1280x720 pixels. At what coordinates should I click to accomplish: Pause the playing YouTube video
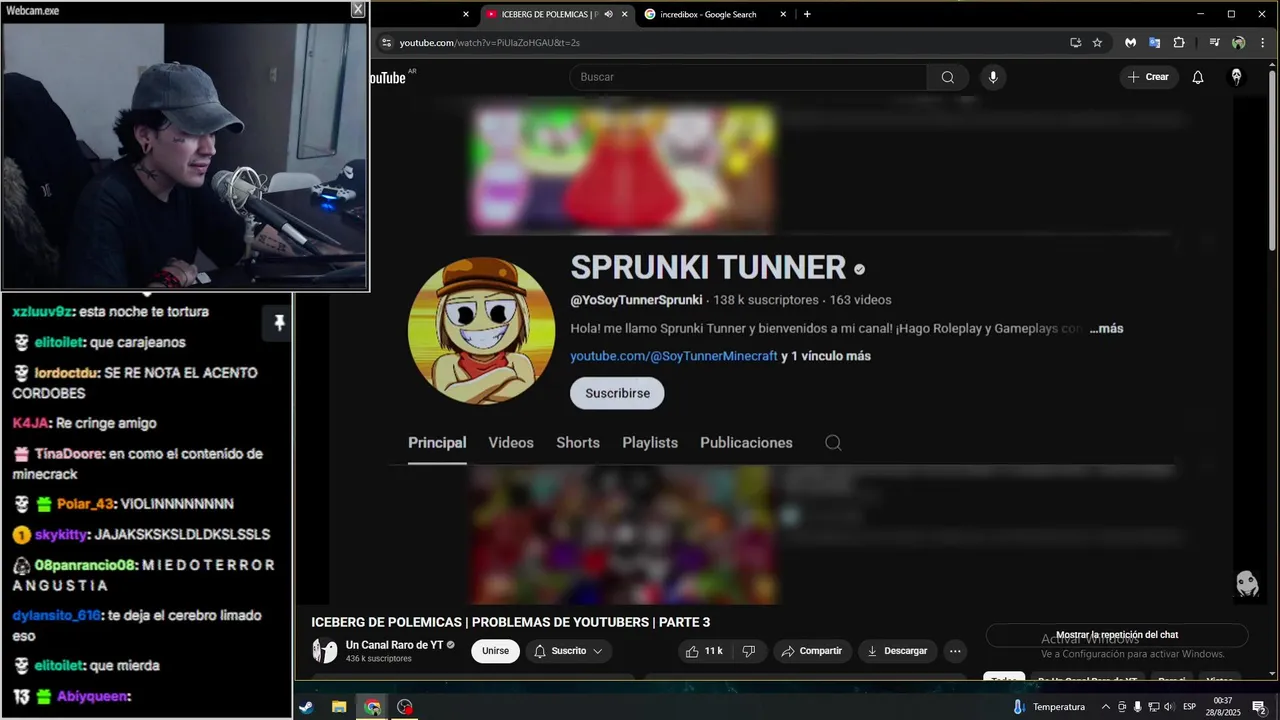tap(782, 350)
